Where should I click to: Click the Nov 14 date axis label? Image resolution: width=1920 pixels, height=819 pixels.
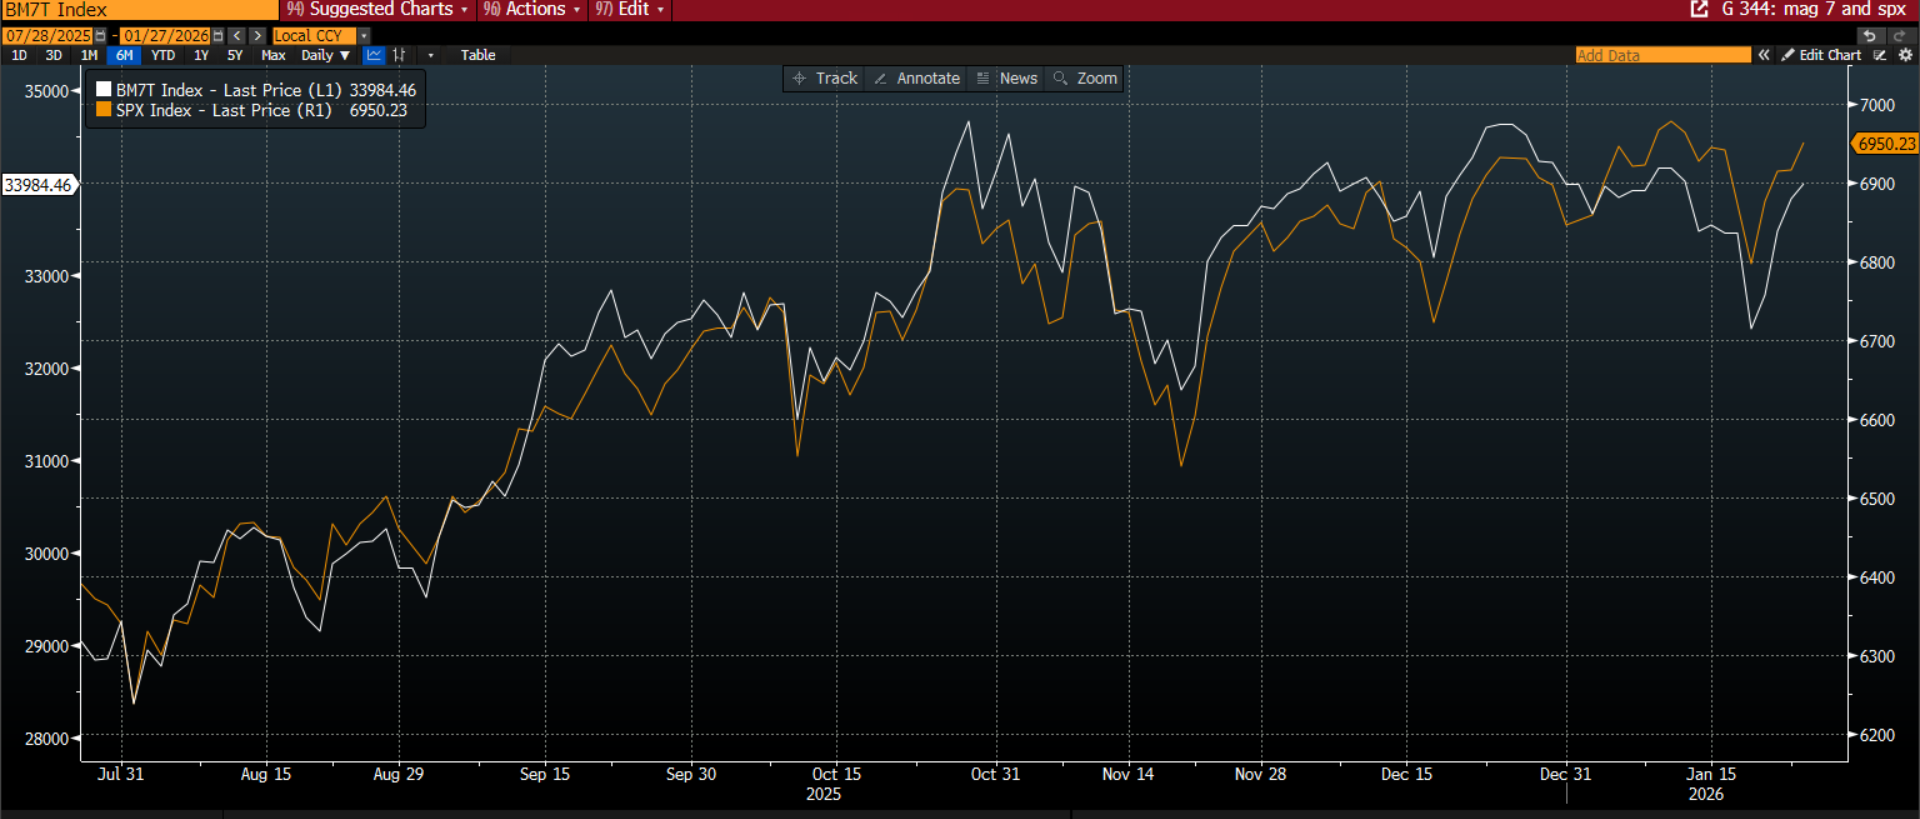[x=1128, y=774]
